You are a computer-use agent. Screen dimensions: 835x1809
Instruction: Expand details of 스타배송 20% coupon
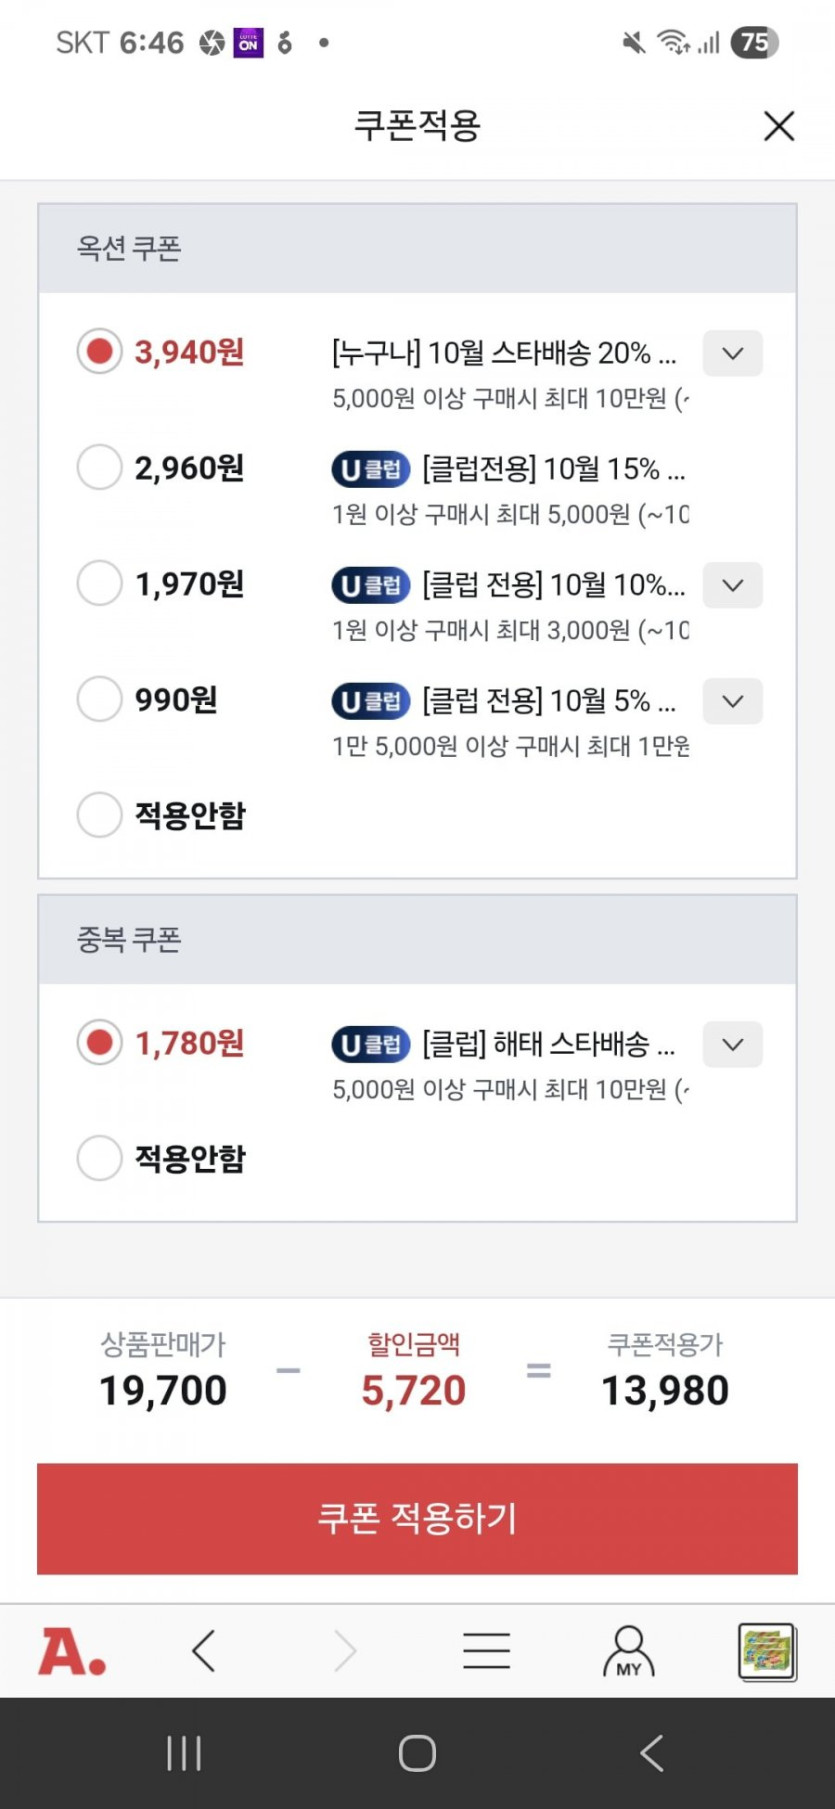pos(732,354)
